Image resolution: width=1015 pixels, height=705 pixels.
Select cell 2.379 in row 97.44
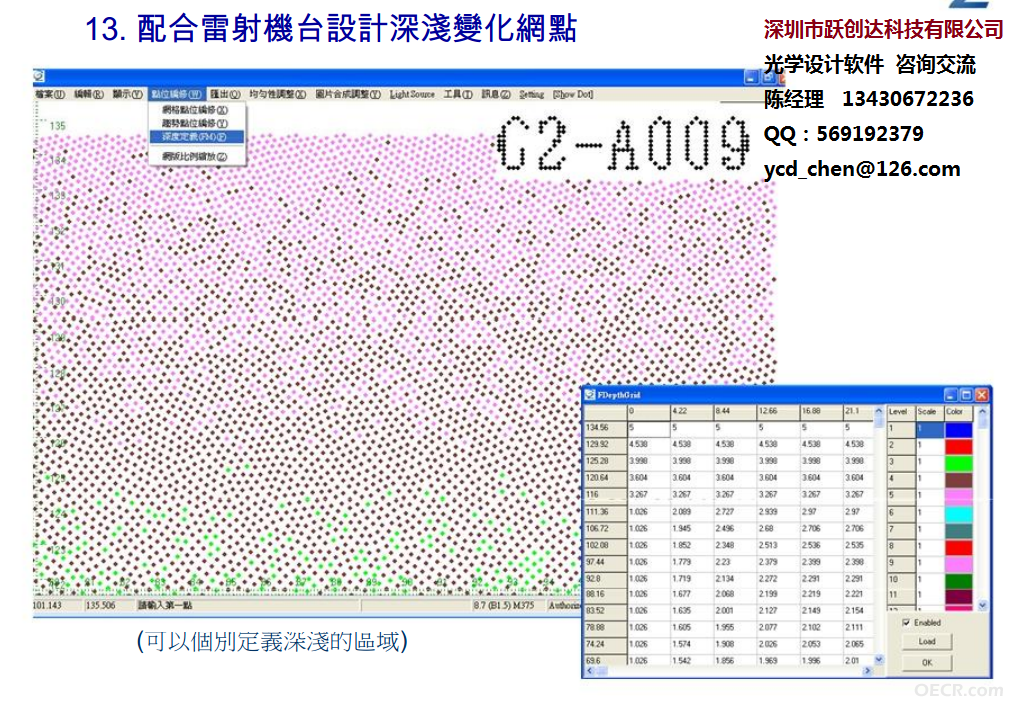[778, 563]
